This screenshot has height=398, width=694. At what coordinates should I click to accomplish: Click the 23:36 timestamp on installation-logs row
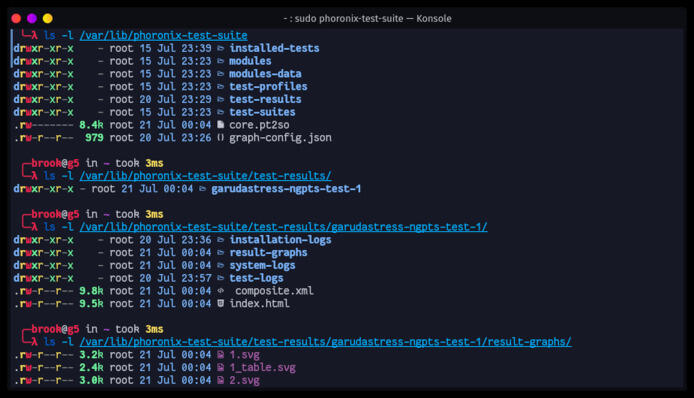click(x=197, y=240)
